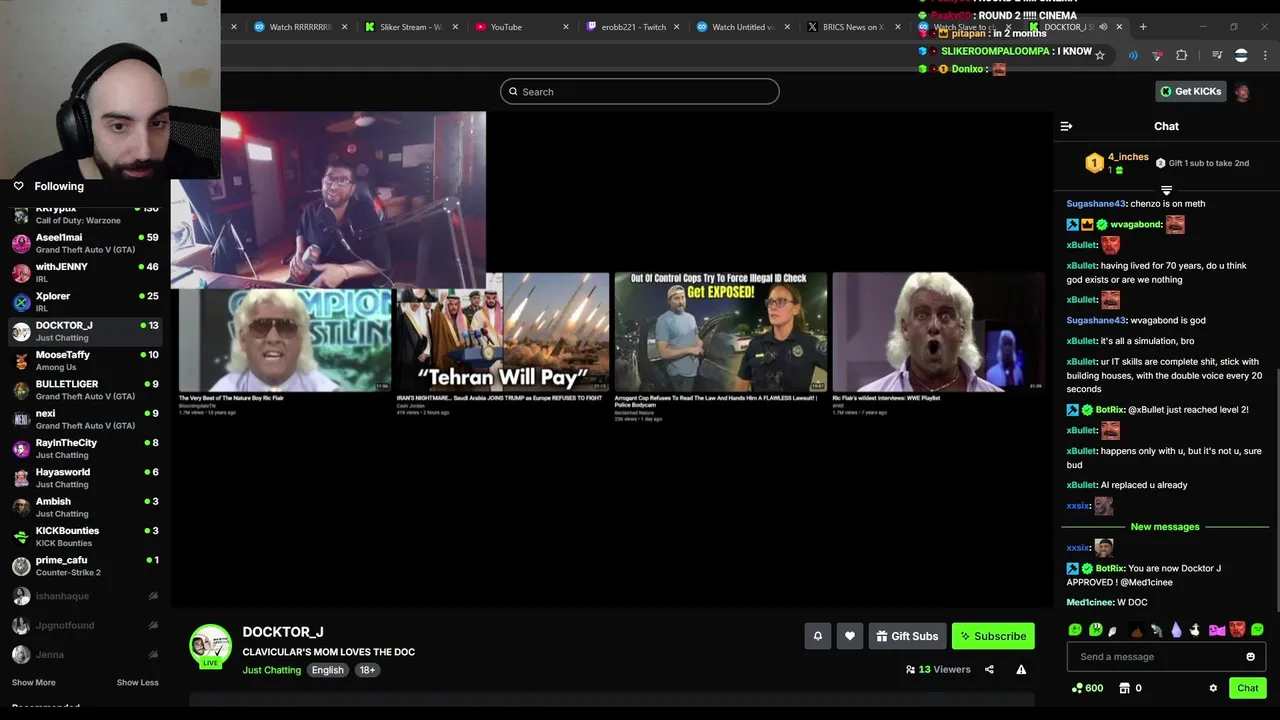
Task: Click the green Subscribe button
Action: coord(993,636)
